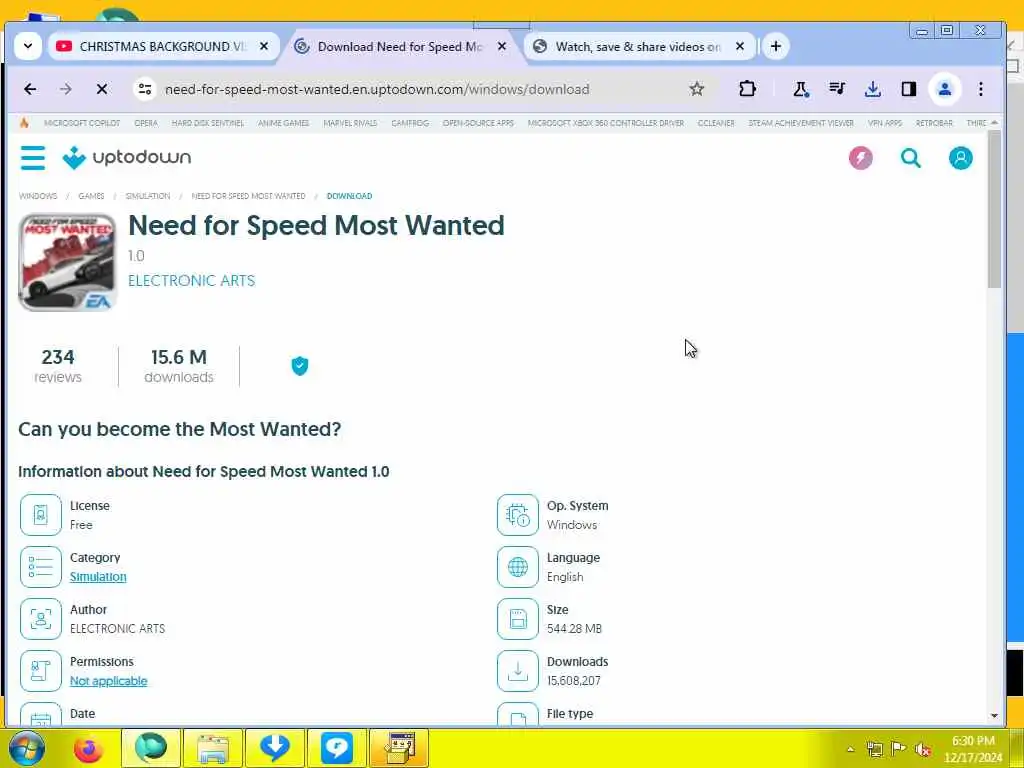The height and width of the screenshot is (768, 1024).
Task: Open blue download arrow app in taskbar
Action: click(x=274, y=748)
